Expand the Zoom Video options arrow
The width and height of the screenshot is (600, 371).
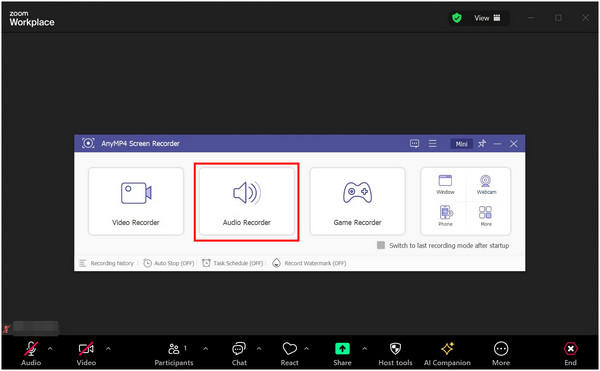point(108,348)
